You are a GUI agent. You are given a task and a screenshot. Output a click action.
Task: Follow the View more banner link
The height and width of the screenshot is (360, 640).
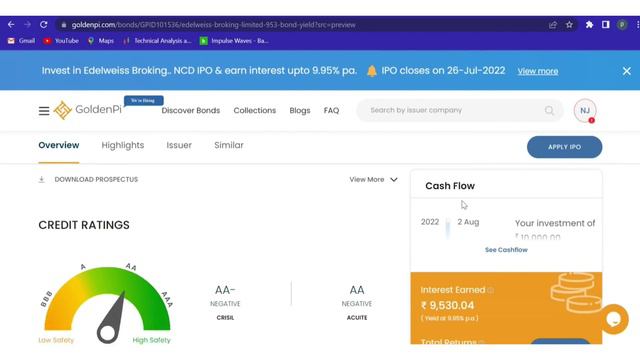tap(538, 71)
